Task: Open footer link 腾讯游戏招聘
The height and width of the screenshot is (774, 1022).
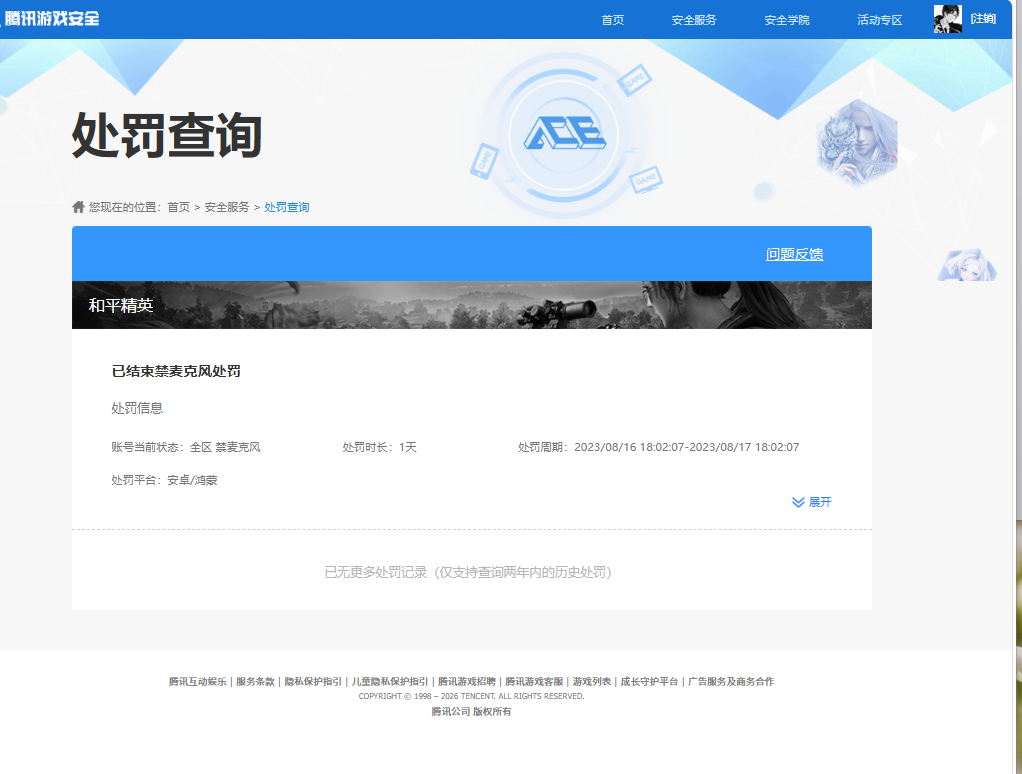Action: click(467, 681)
